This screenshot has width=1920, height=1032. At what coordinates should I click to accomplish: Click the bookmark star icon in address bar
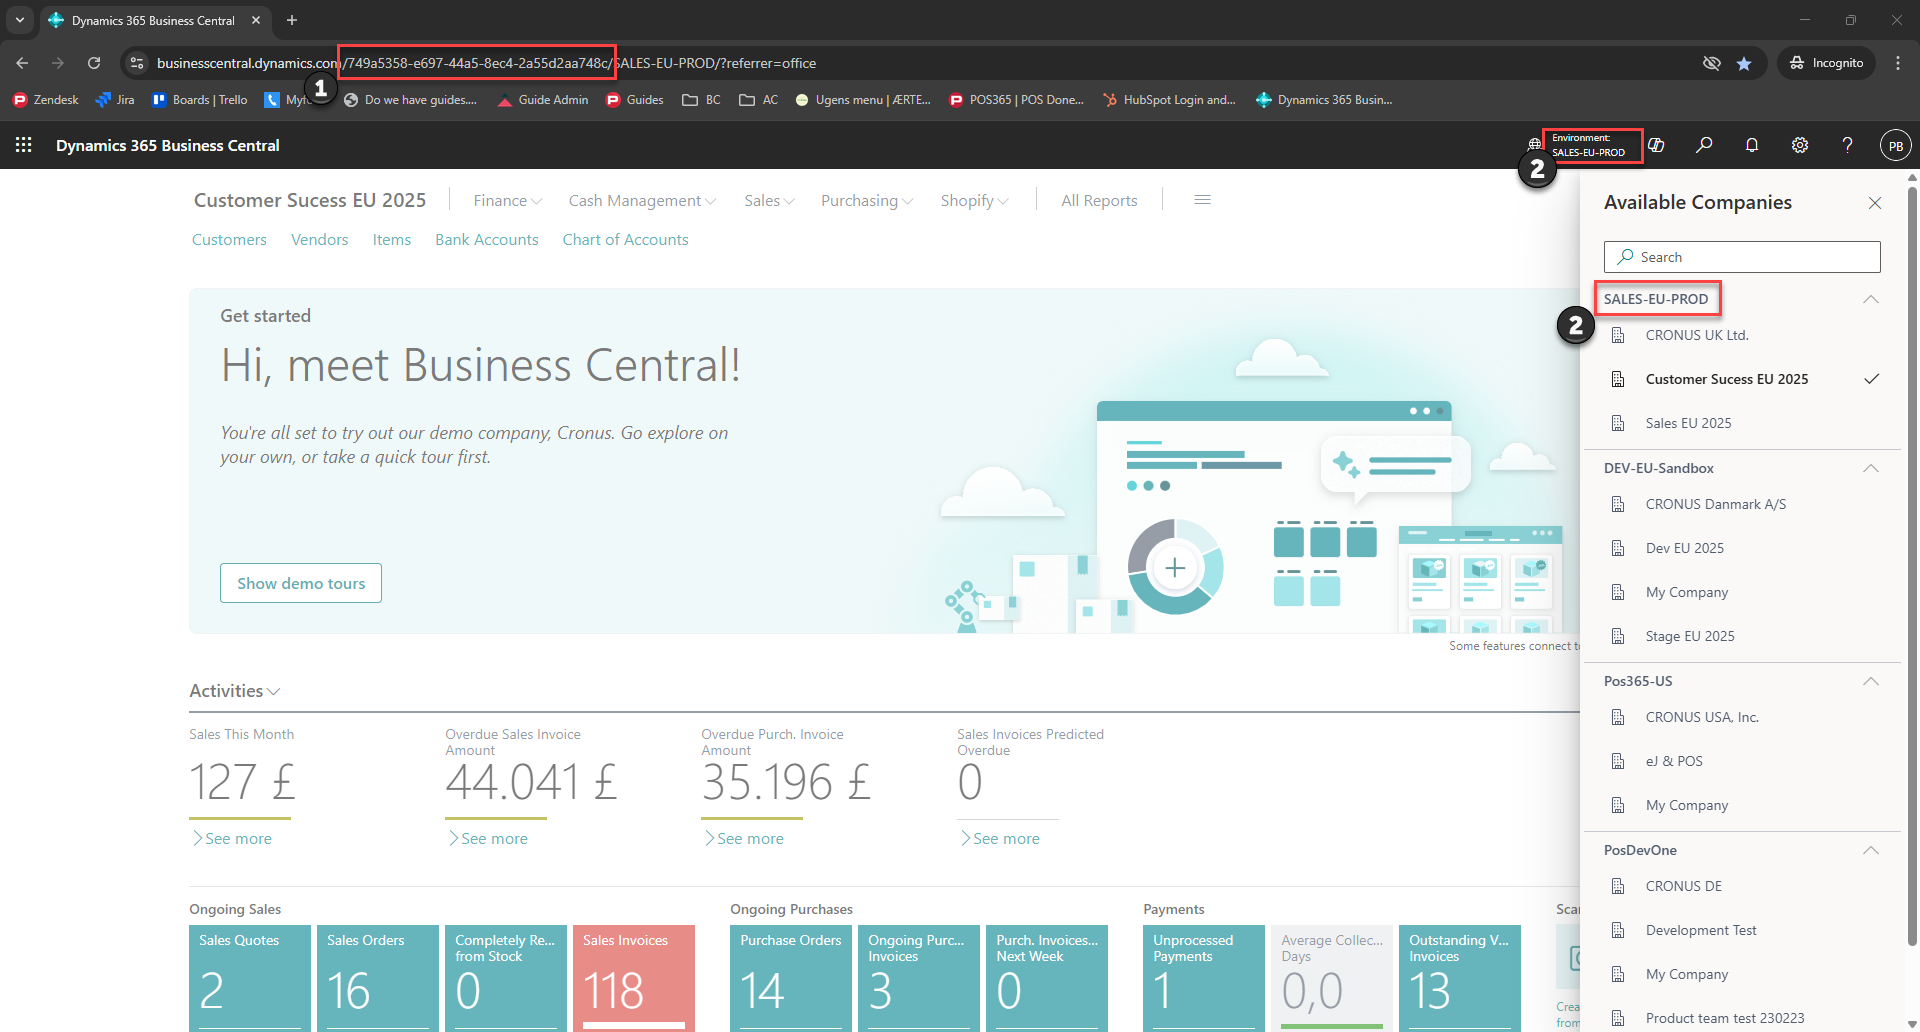[x=1744, y=63]
